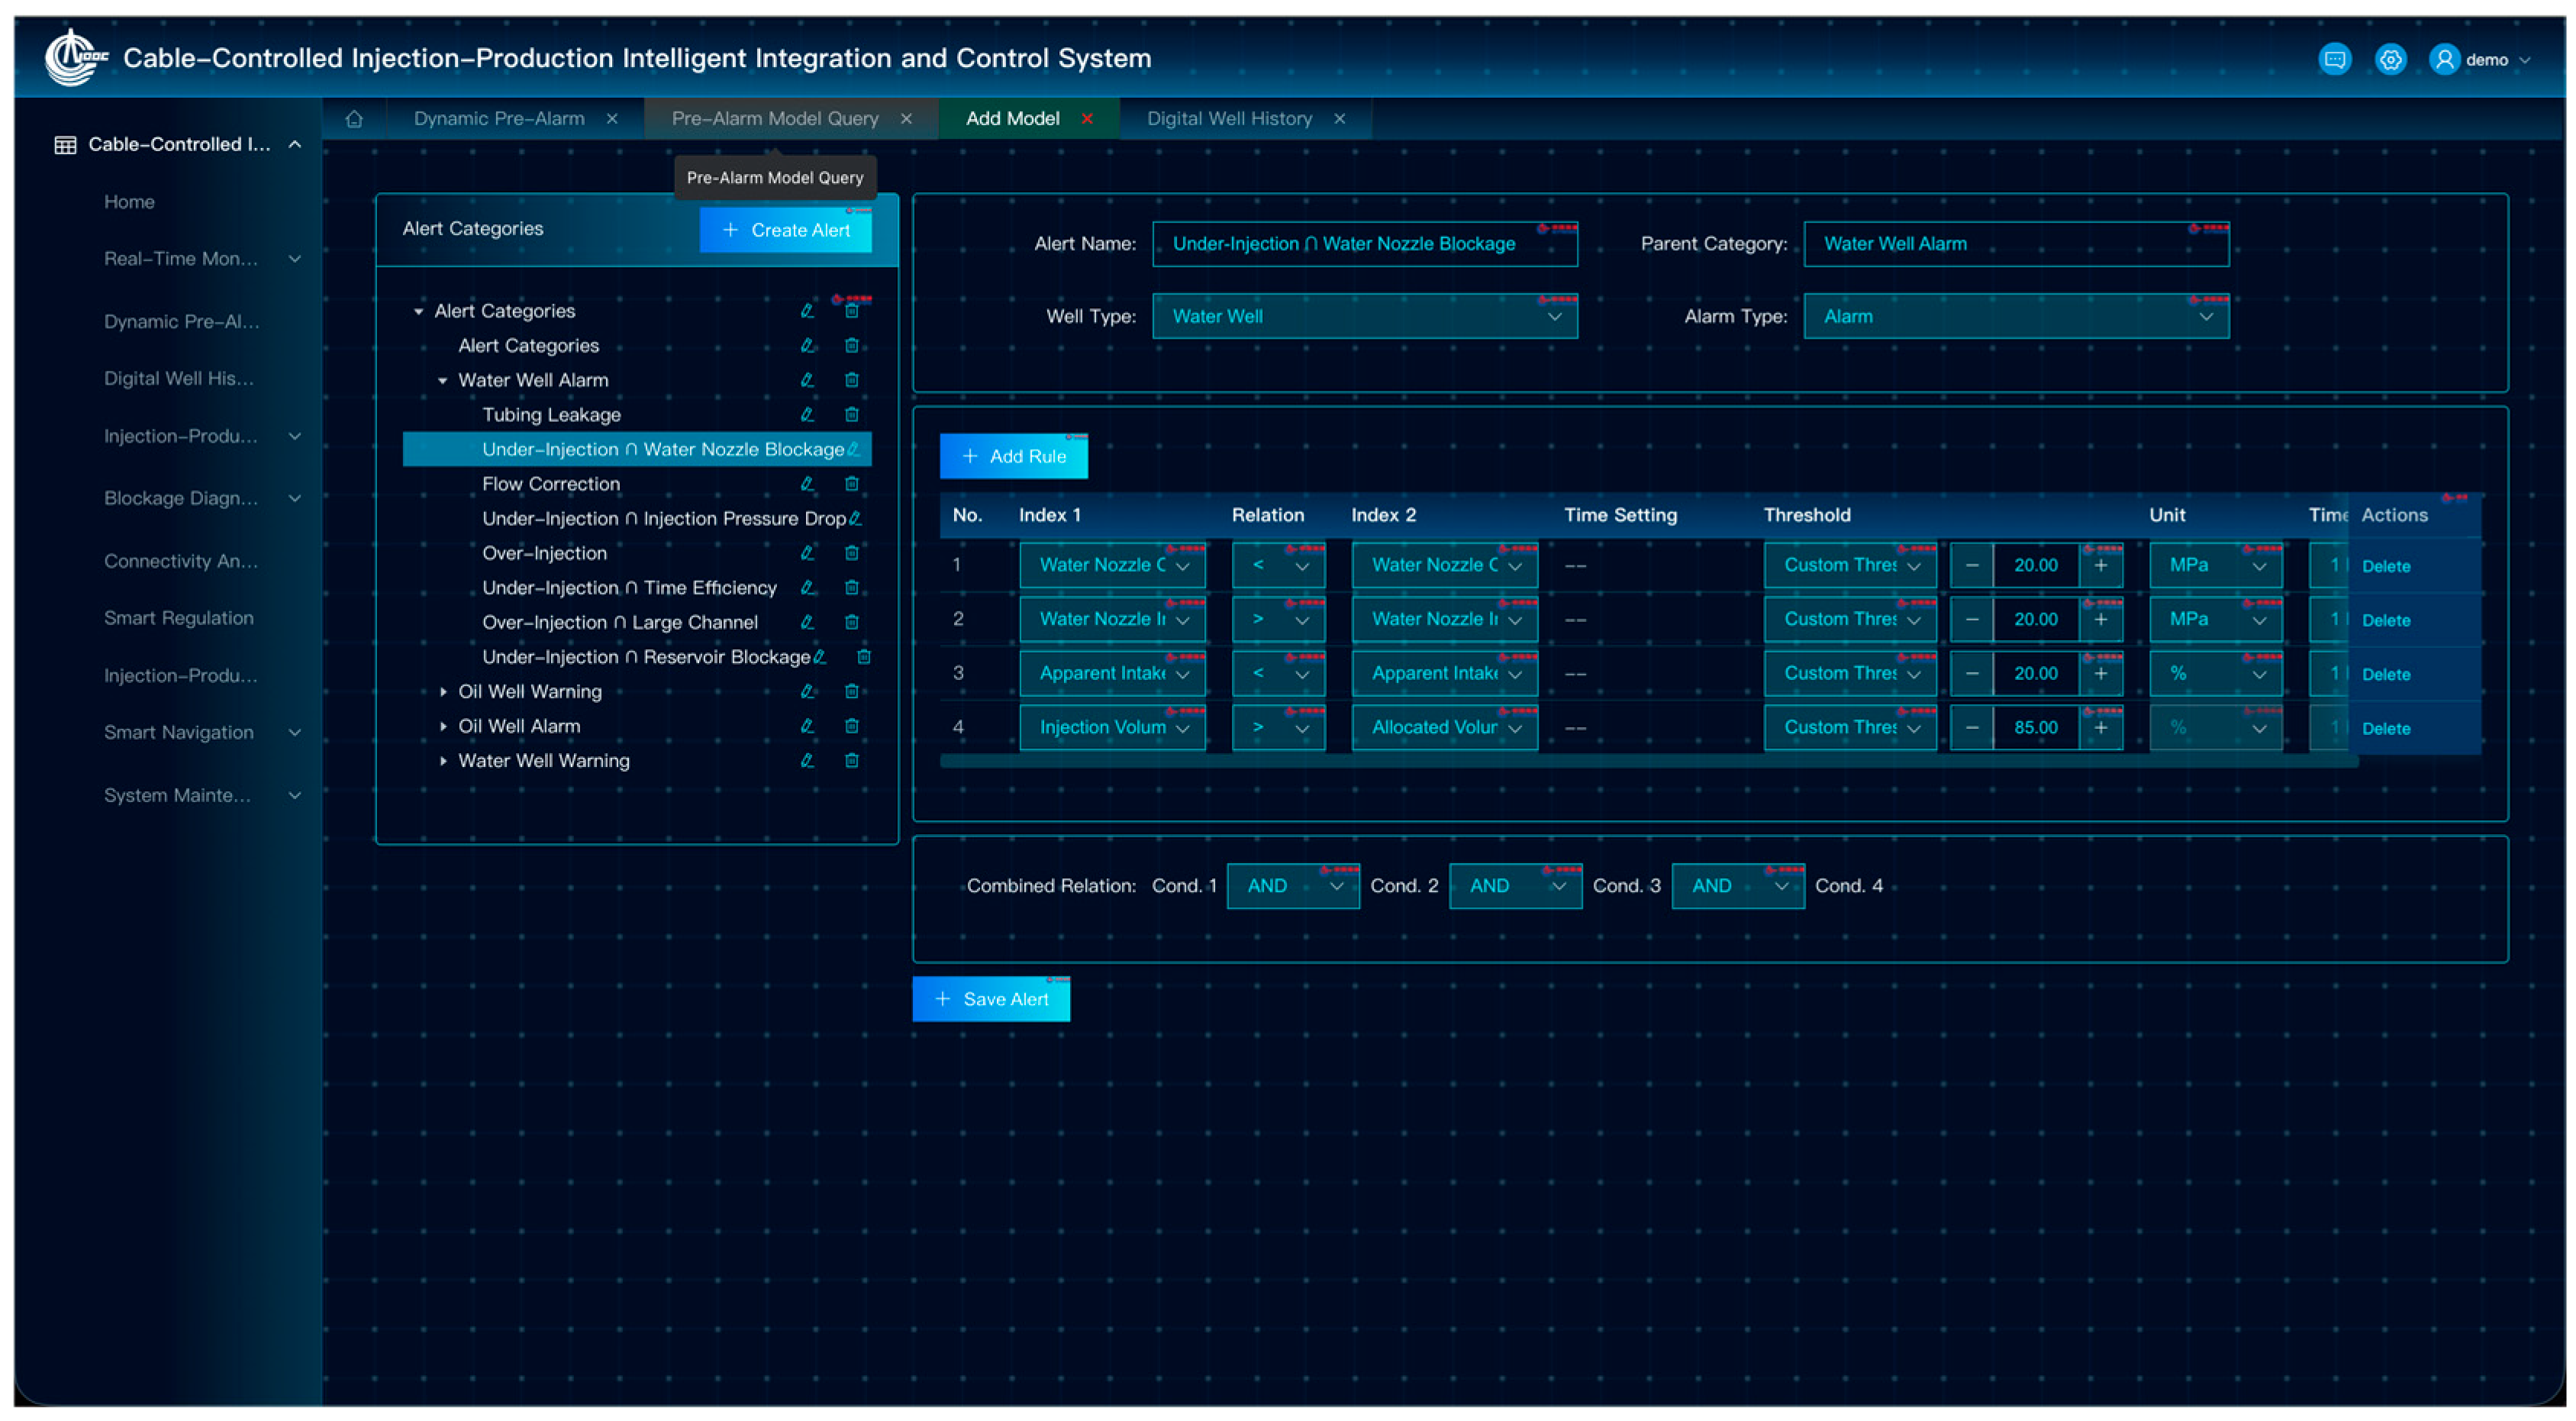Close the Dynamic Pre-Alarm tab
Viewport: 2576px width, 1421px height.
tap(612, 119)
